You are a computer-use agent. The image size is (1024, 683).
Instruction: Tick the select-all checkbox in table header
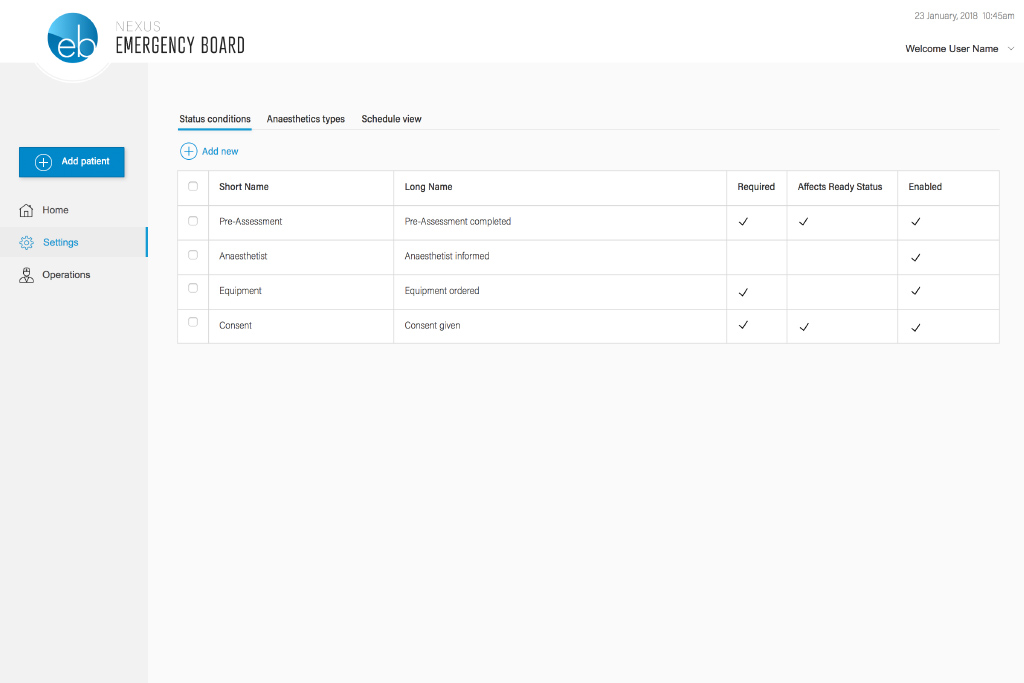pyautogui.click(x=193, y=186)
